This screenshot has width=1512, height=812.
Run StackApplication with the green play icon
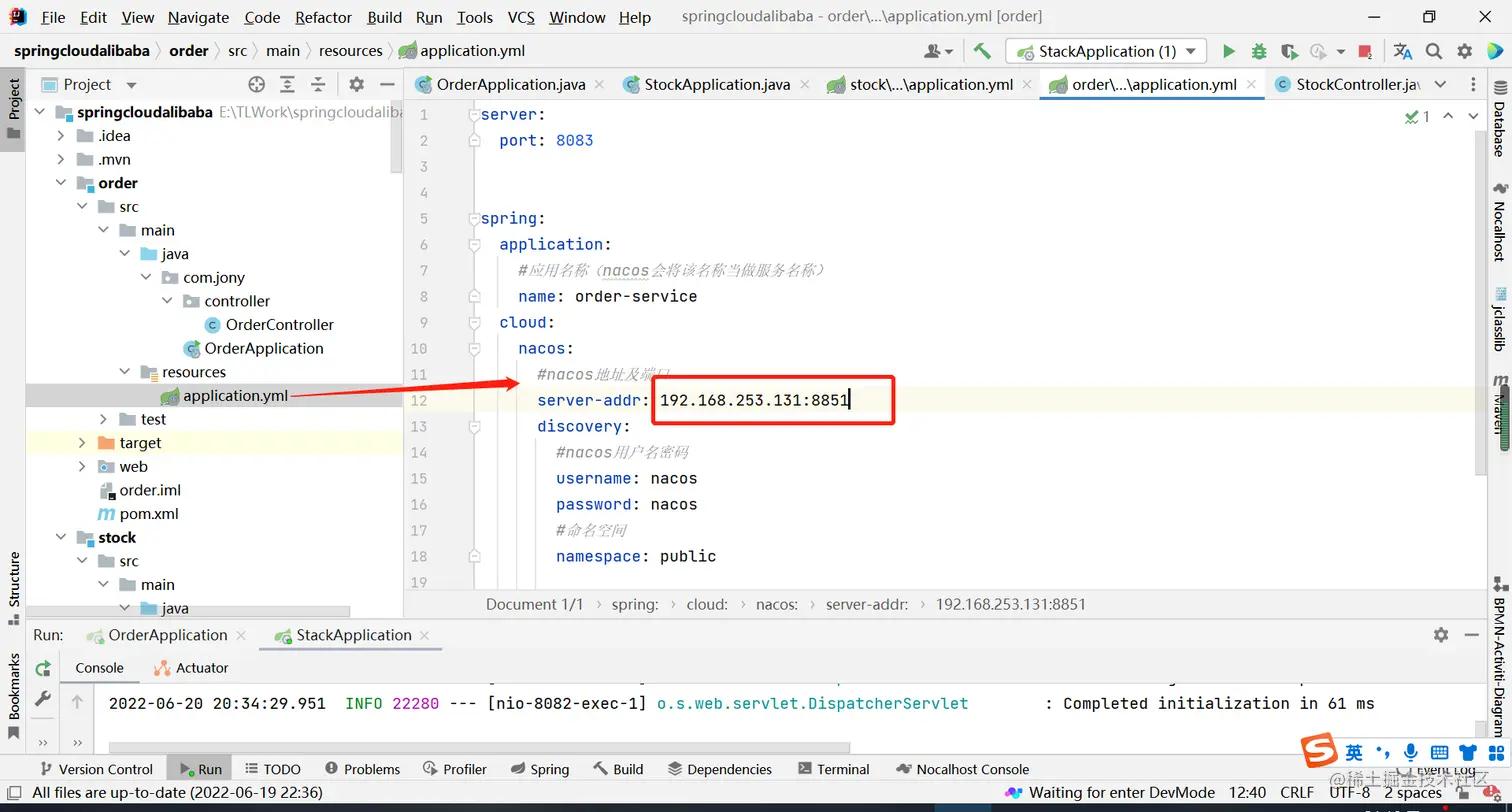[x=1229, y=51]
